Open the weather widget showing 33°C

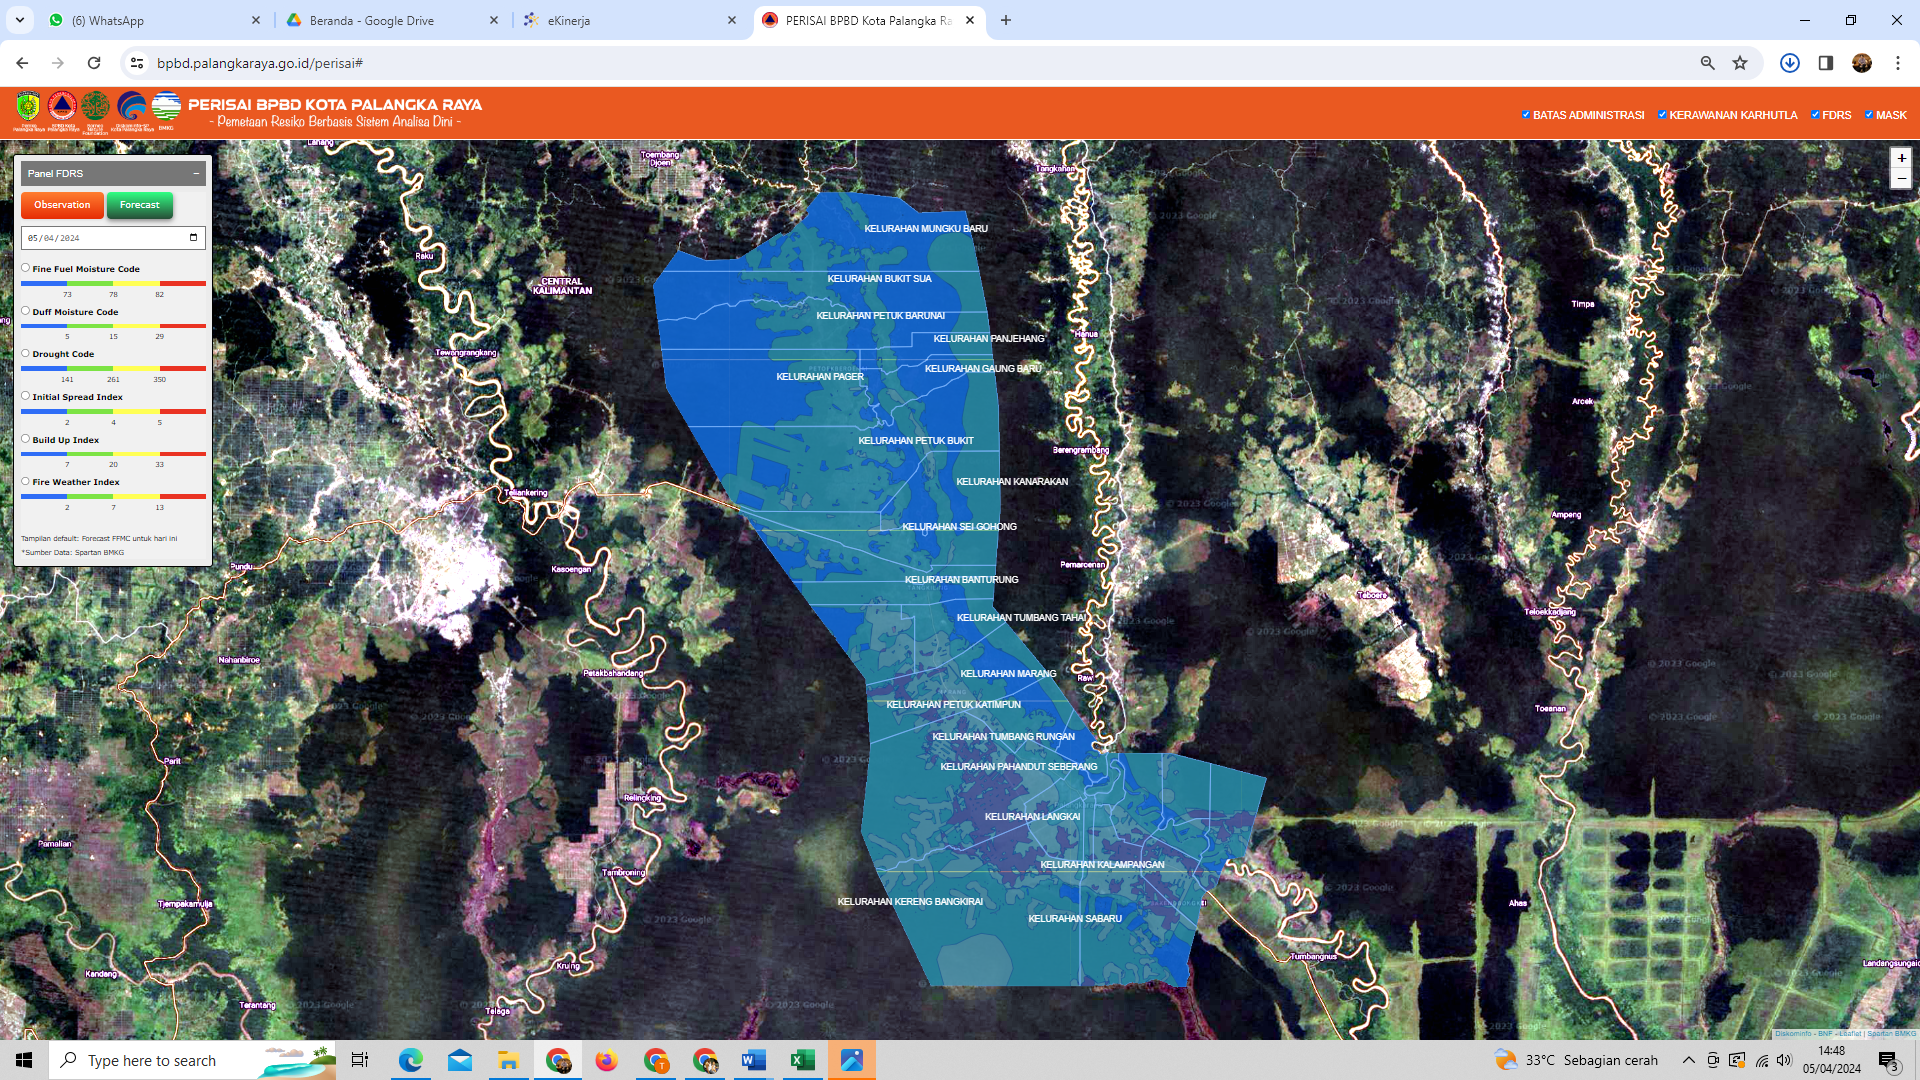click(1576, 1060)
